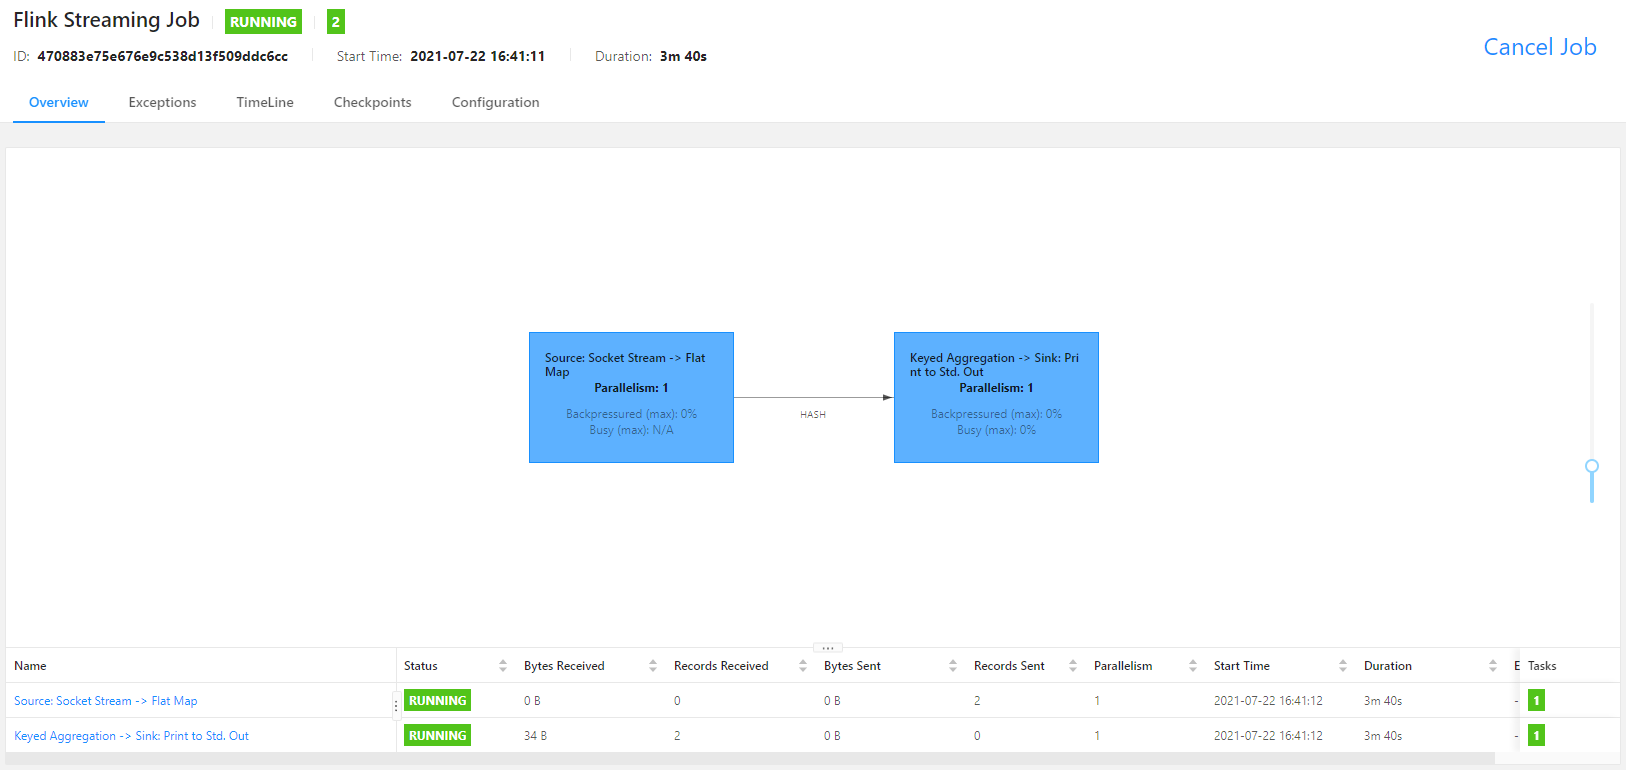
Task: Open the Exceptions tab
Action: (x=162, y=103)
